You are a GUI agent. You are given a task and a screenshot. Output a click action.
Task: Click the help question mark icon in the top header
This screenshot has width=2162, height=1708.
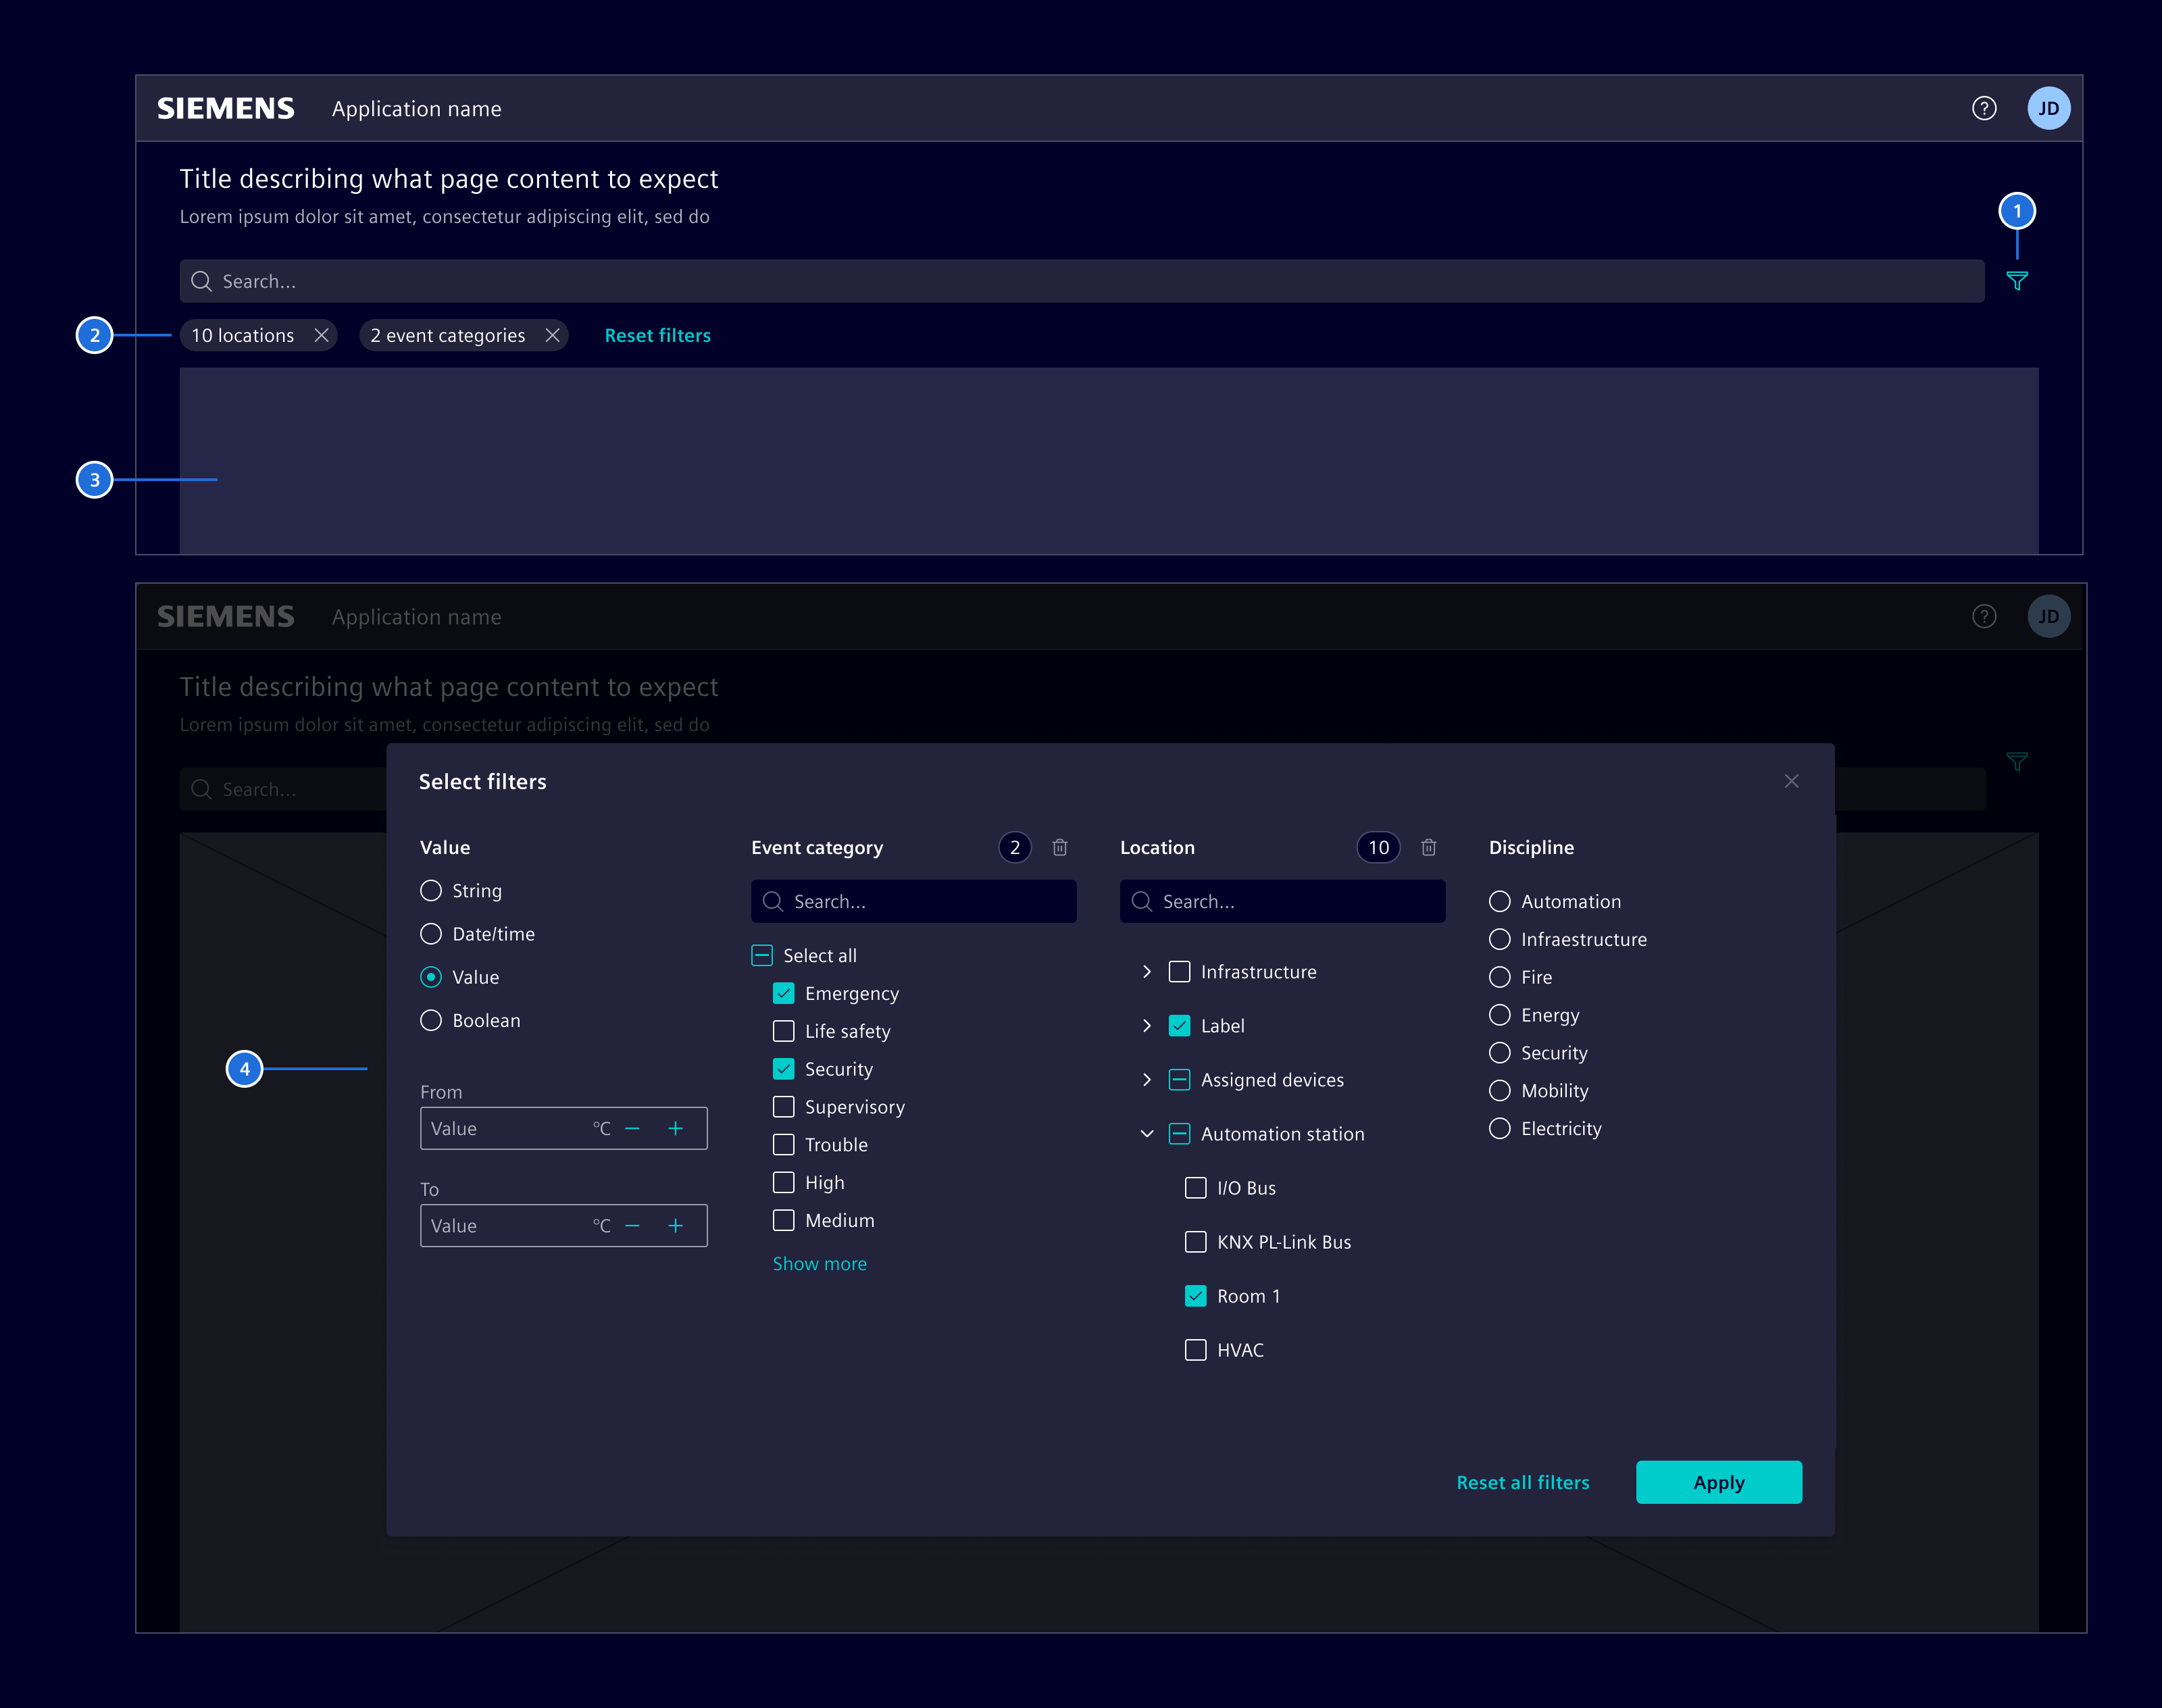coord(1983,108)
